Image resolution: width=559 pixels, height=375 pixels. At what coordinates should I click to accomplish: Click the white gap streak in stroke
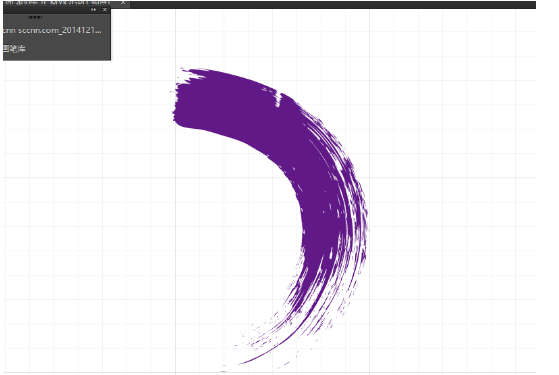point(279,99)
